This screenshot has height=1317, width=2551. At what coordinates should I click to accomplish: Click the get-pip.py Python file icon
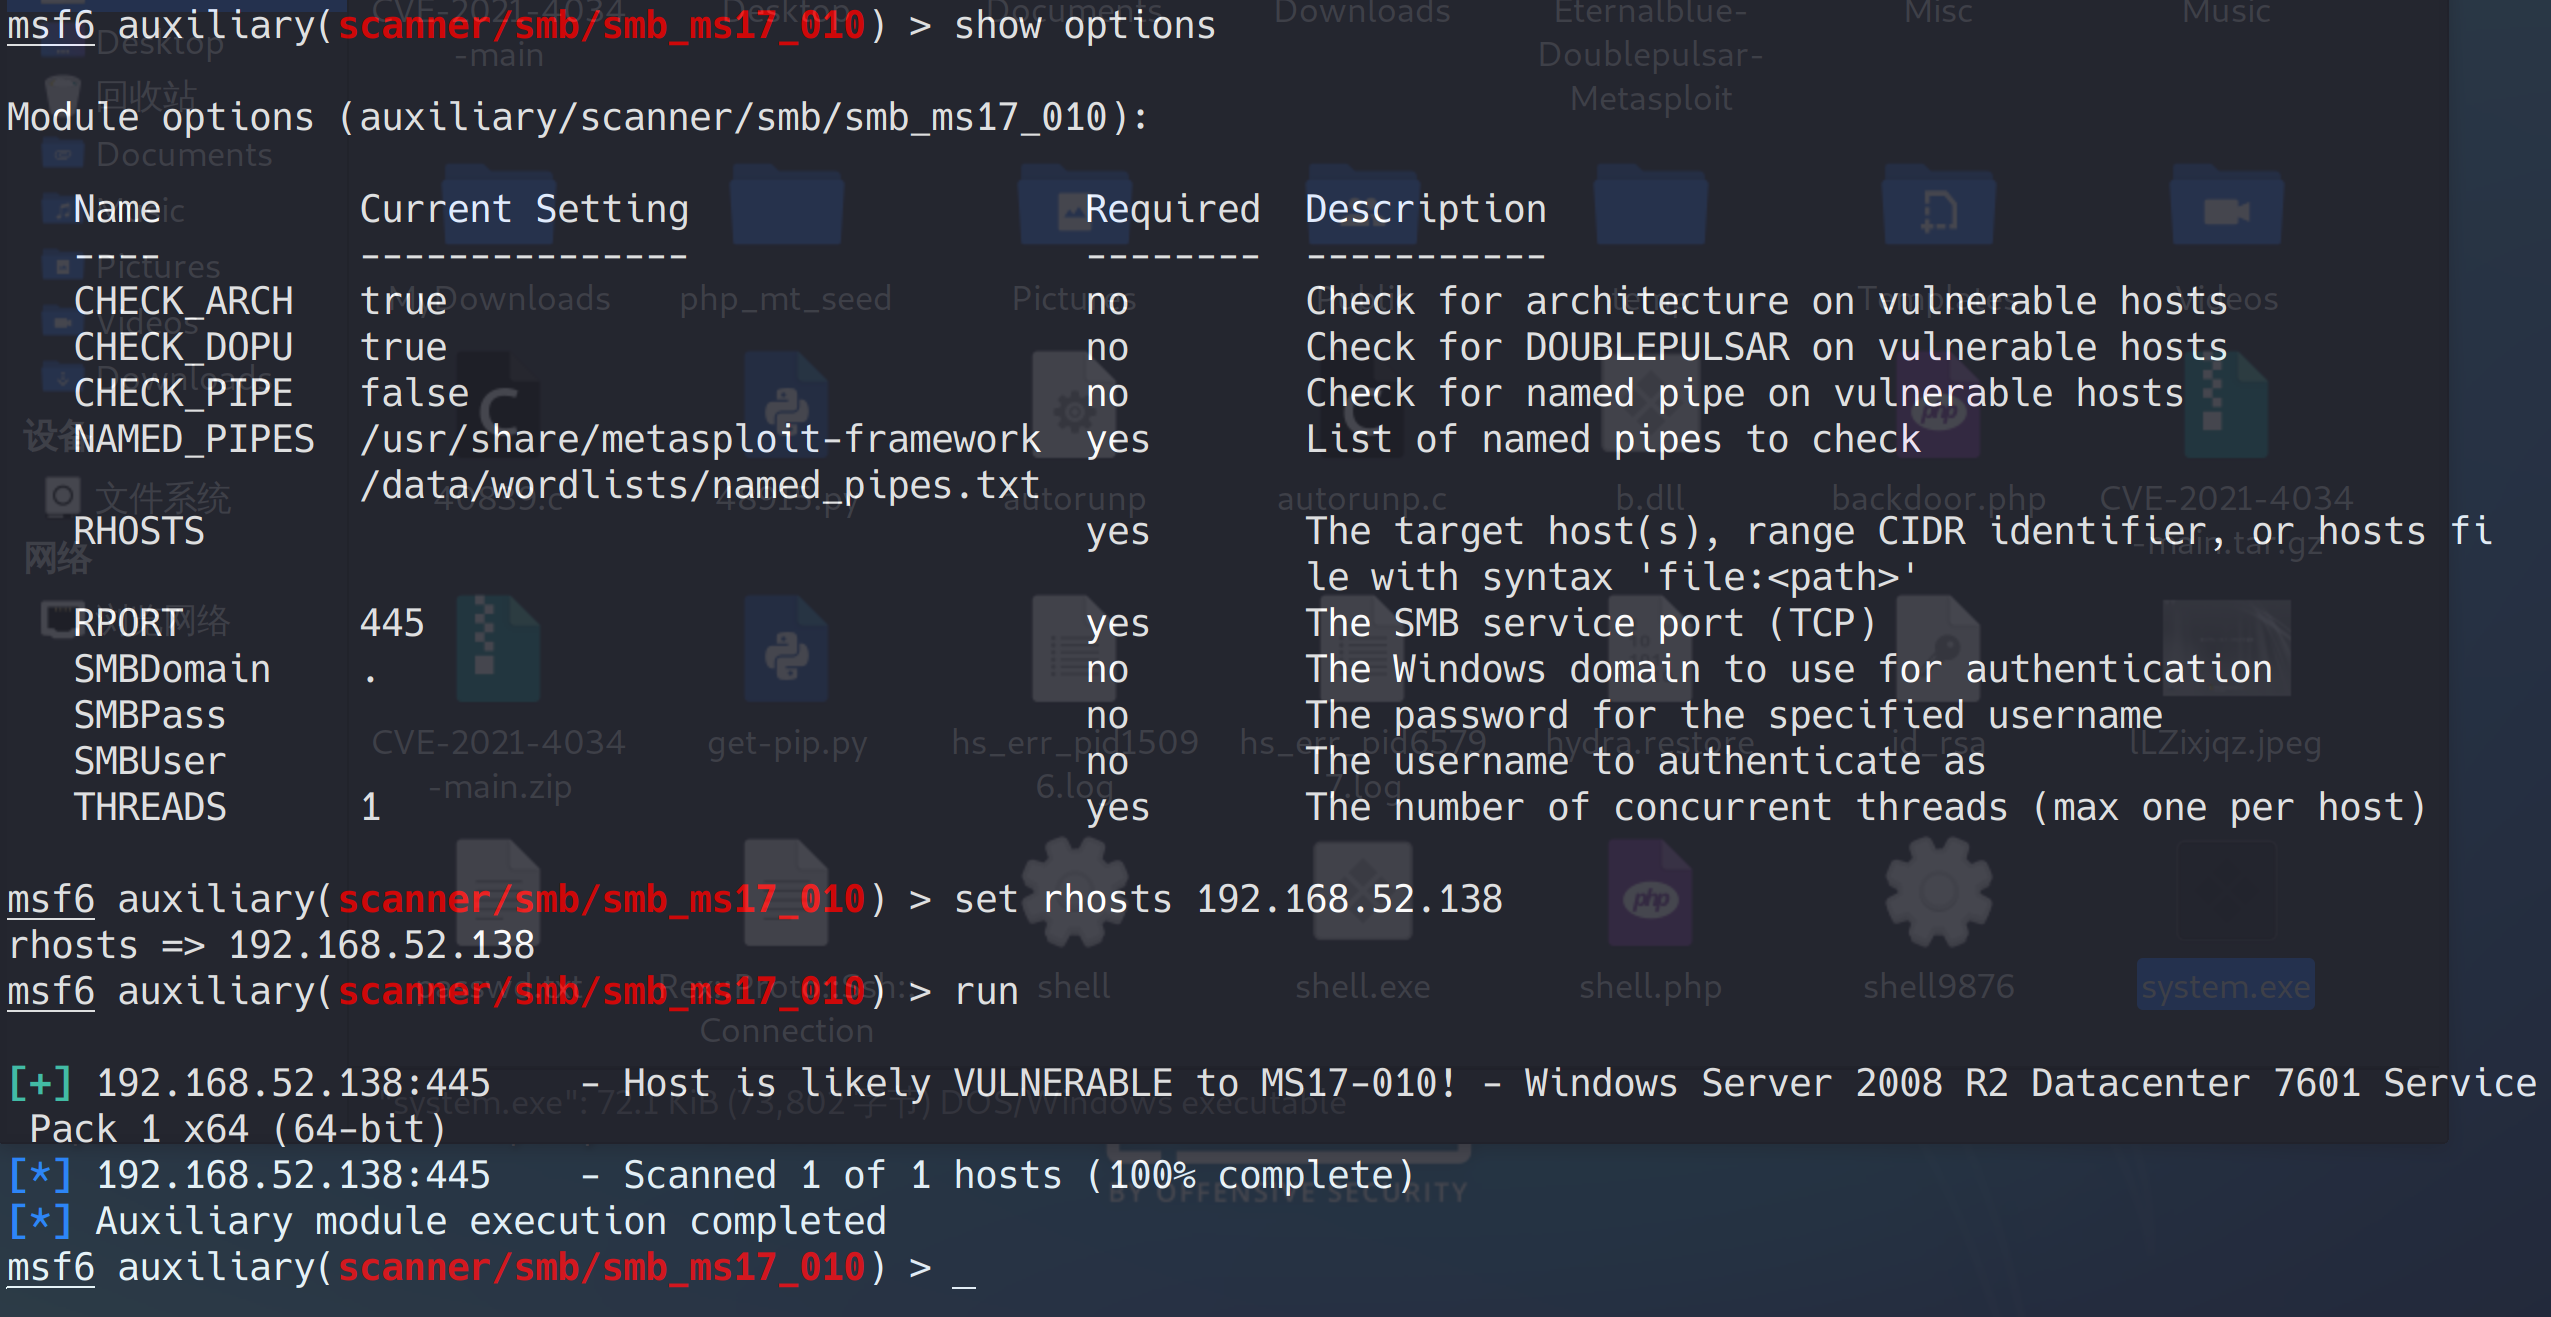click(786, 652)
